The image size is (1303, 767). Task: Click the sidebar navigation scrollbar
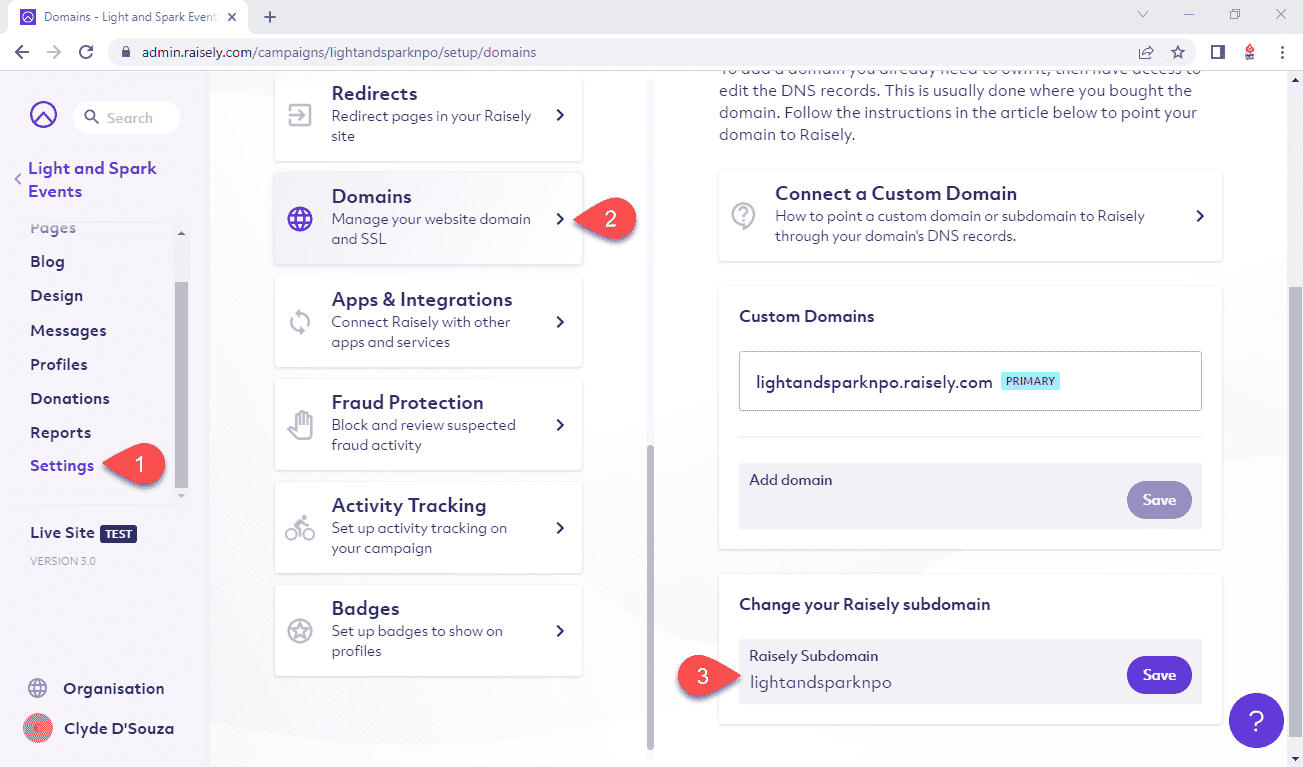(x=181, y=384)
